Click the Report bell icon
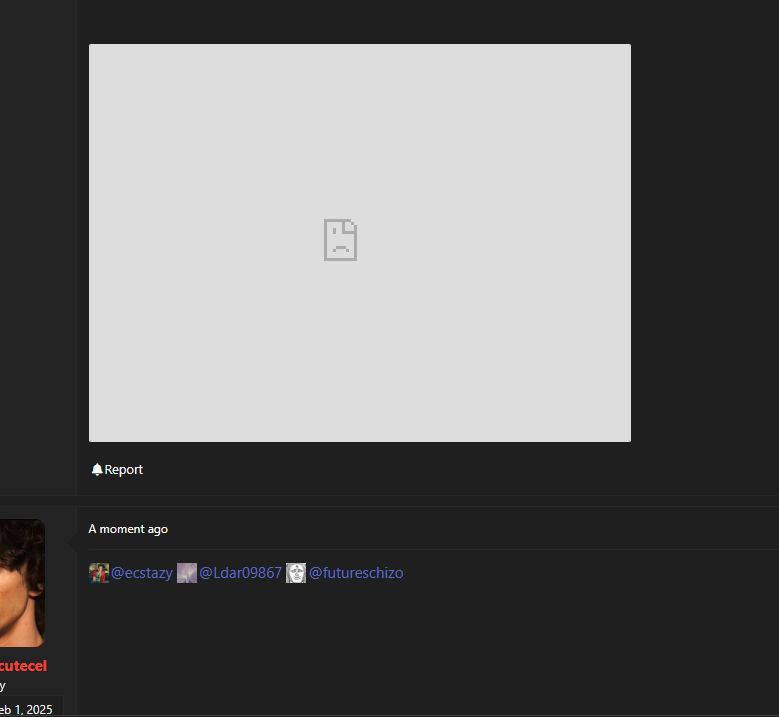The width and height of the screenshot is (779, 717). click(x=97, y=470)
